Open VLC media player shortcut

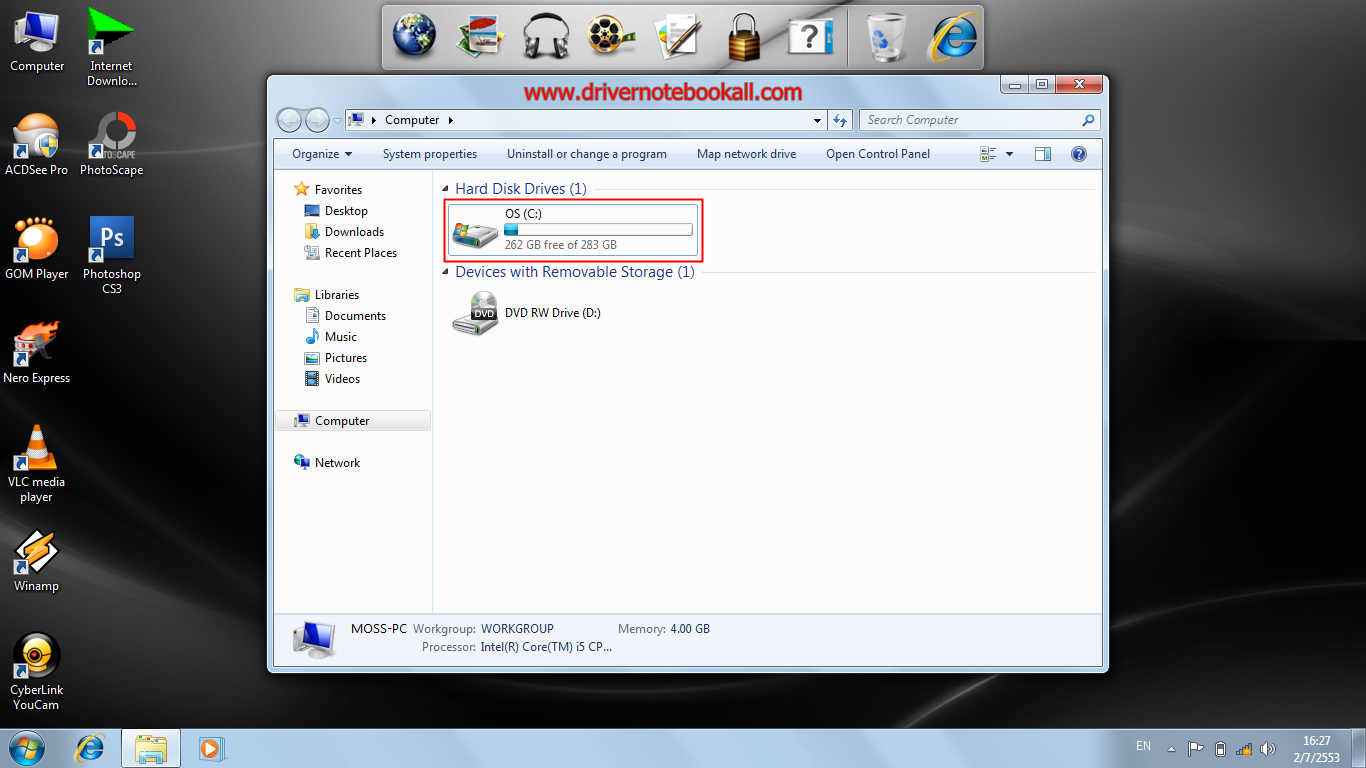(x=37, y=464)
